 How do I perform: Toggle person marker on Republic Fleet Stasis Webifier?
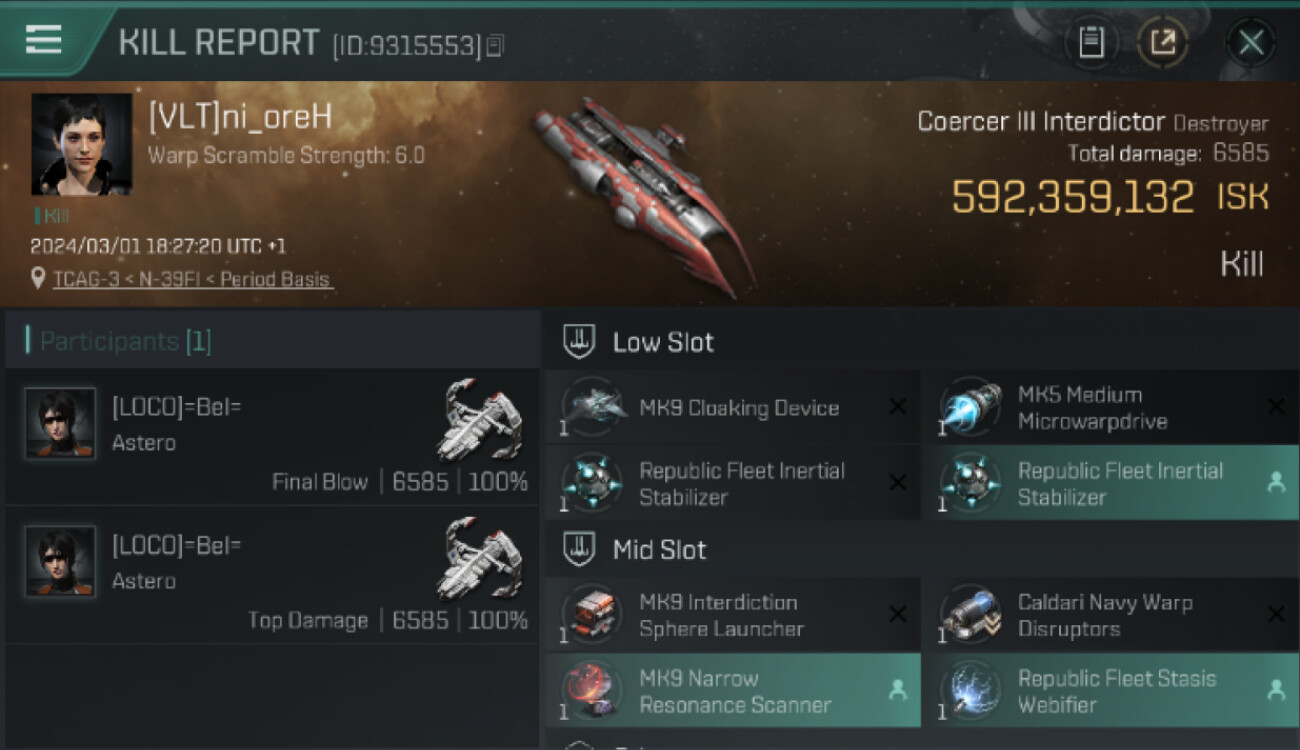tap(1276, 690)
